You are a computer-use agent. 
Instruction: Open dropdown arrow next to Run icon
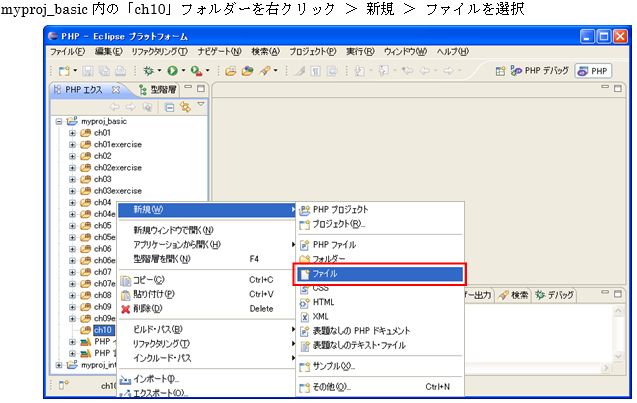tap(181, 72)
